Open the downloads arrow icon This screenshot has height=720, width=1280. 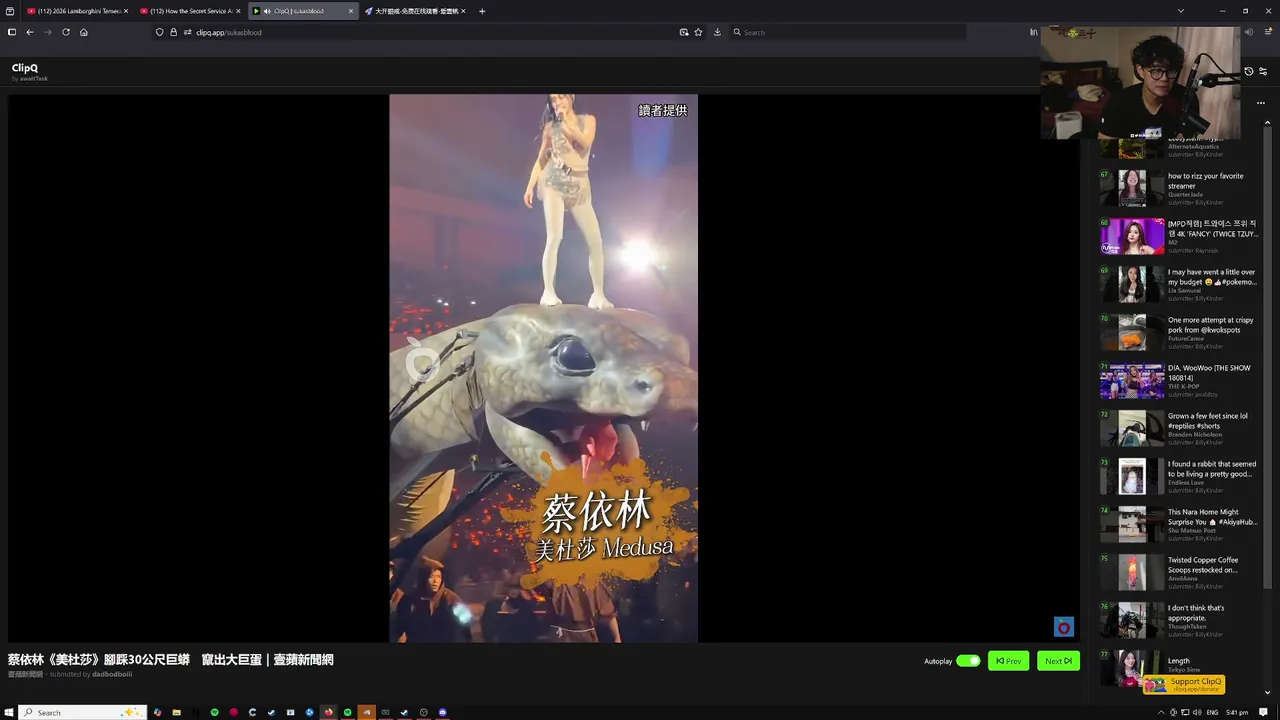pyautogui.click(x=717, y=32)
